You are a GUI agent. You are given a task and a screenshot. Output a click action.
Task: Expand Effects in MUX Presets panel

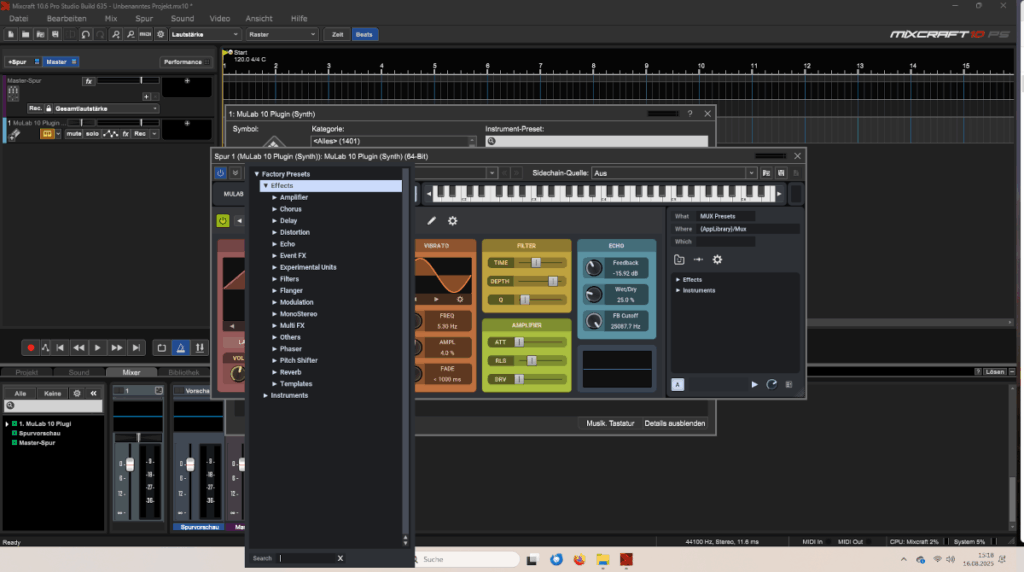[678, 279]
